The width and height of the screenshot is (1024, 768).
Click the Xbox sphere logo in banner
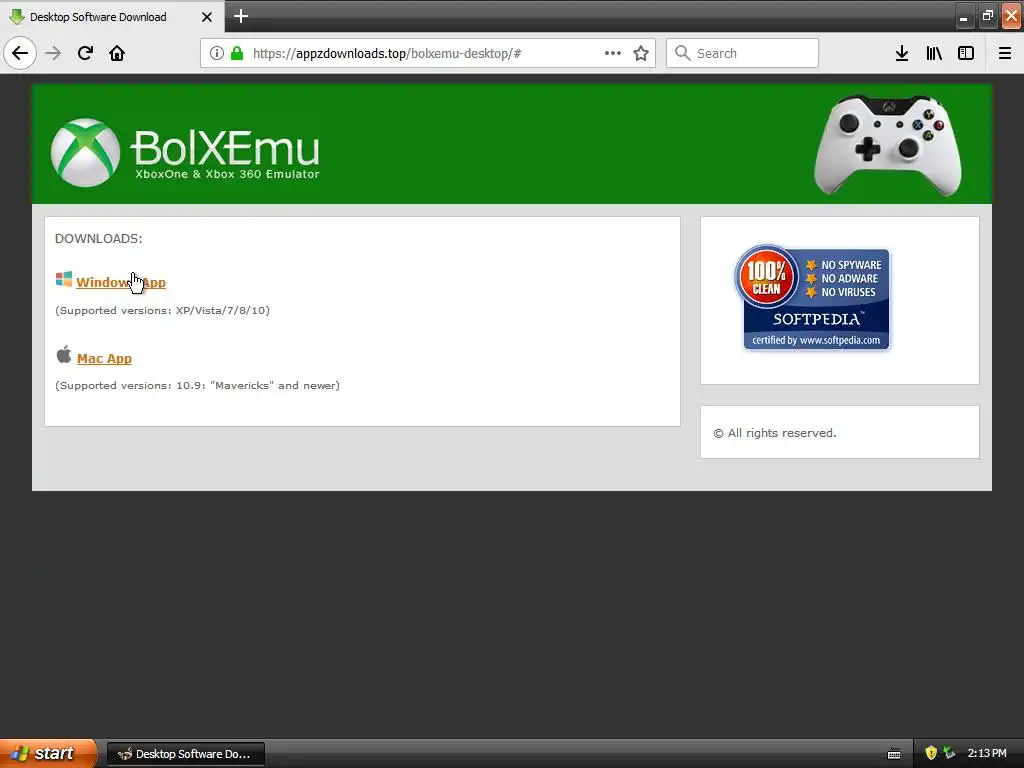(x=85, y=152)
